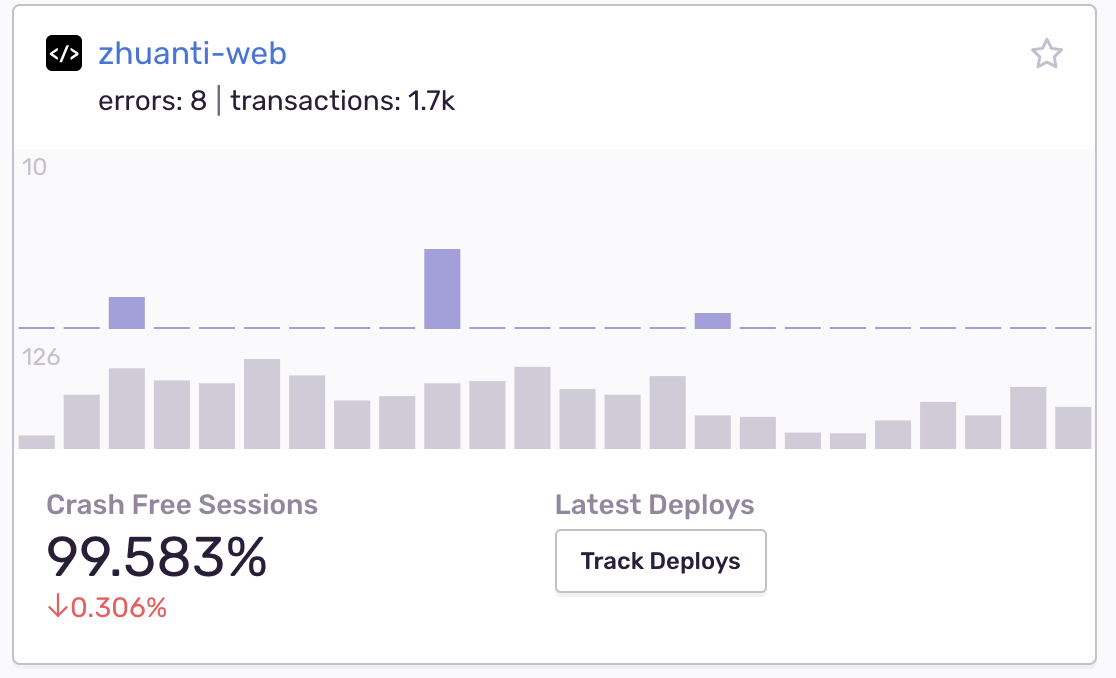Viewport: 1116px width, 678px height.
Task: Click the rightmost raised purple error bar
Action: (712, 321)
